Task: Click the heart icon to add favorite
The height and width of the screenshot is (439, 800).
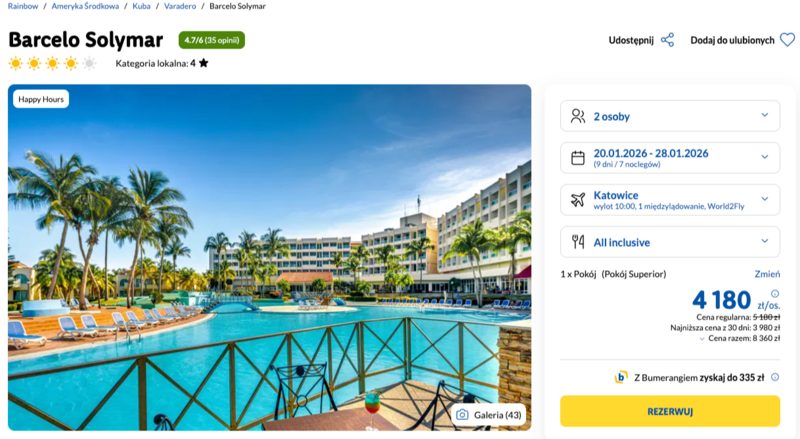Action: (x=787, y=40)
